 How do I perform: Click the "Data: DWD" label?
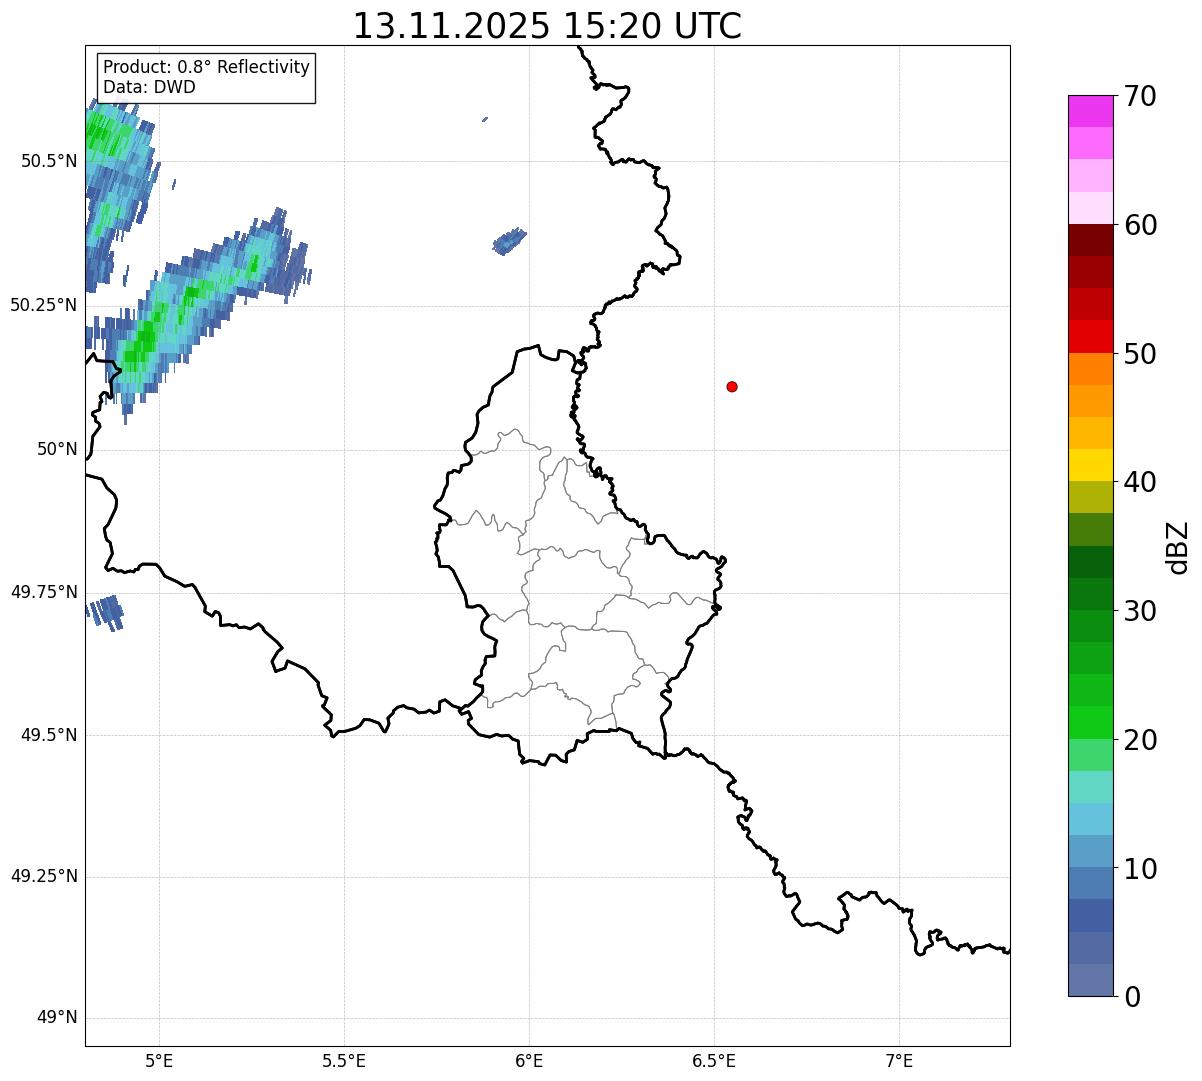point(149,87)
